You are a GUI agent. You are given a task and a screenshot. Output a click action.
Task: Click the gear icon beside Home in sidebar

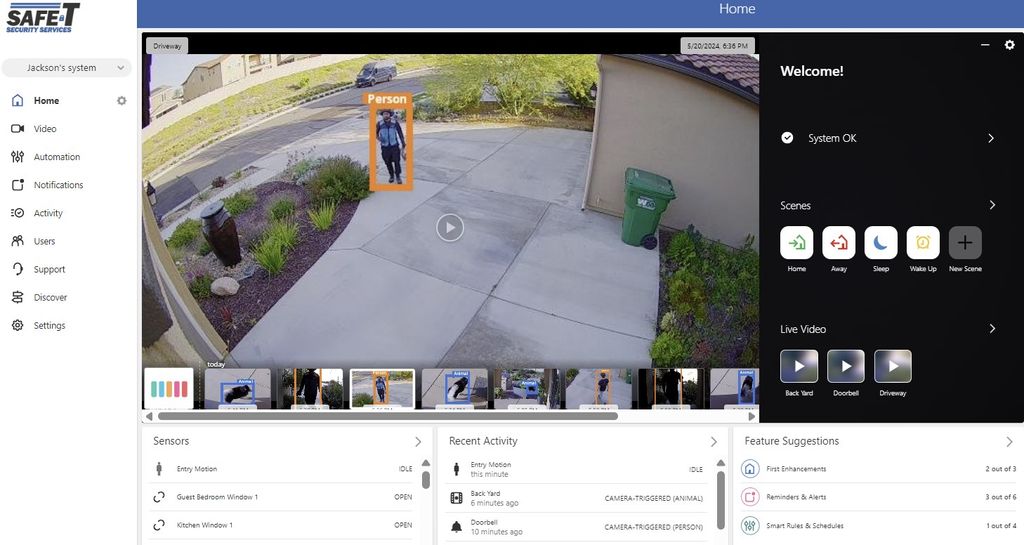coord(122,101)
